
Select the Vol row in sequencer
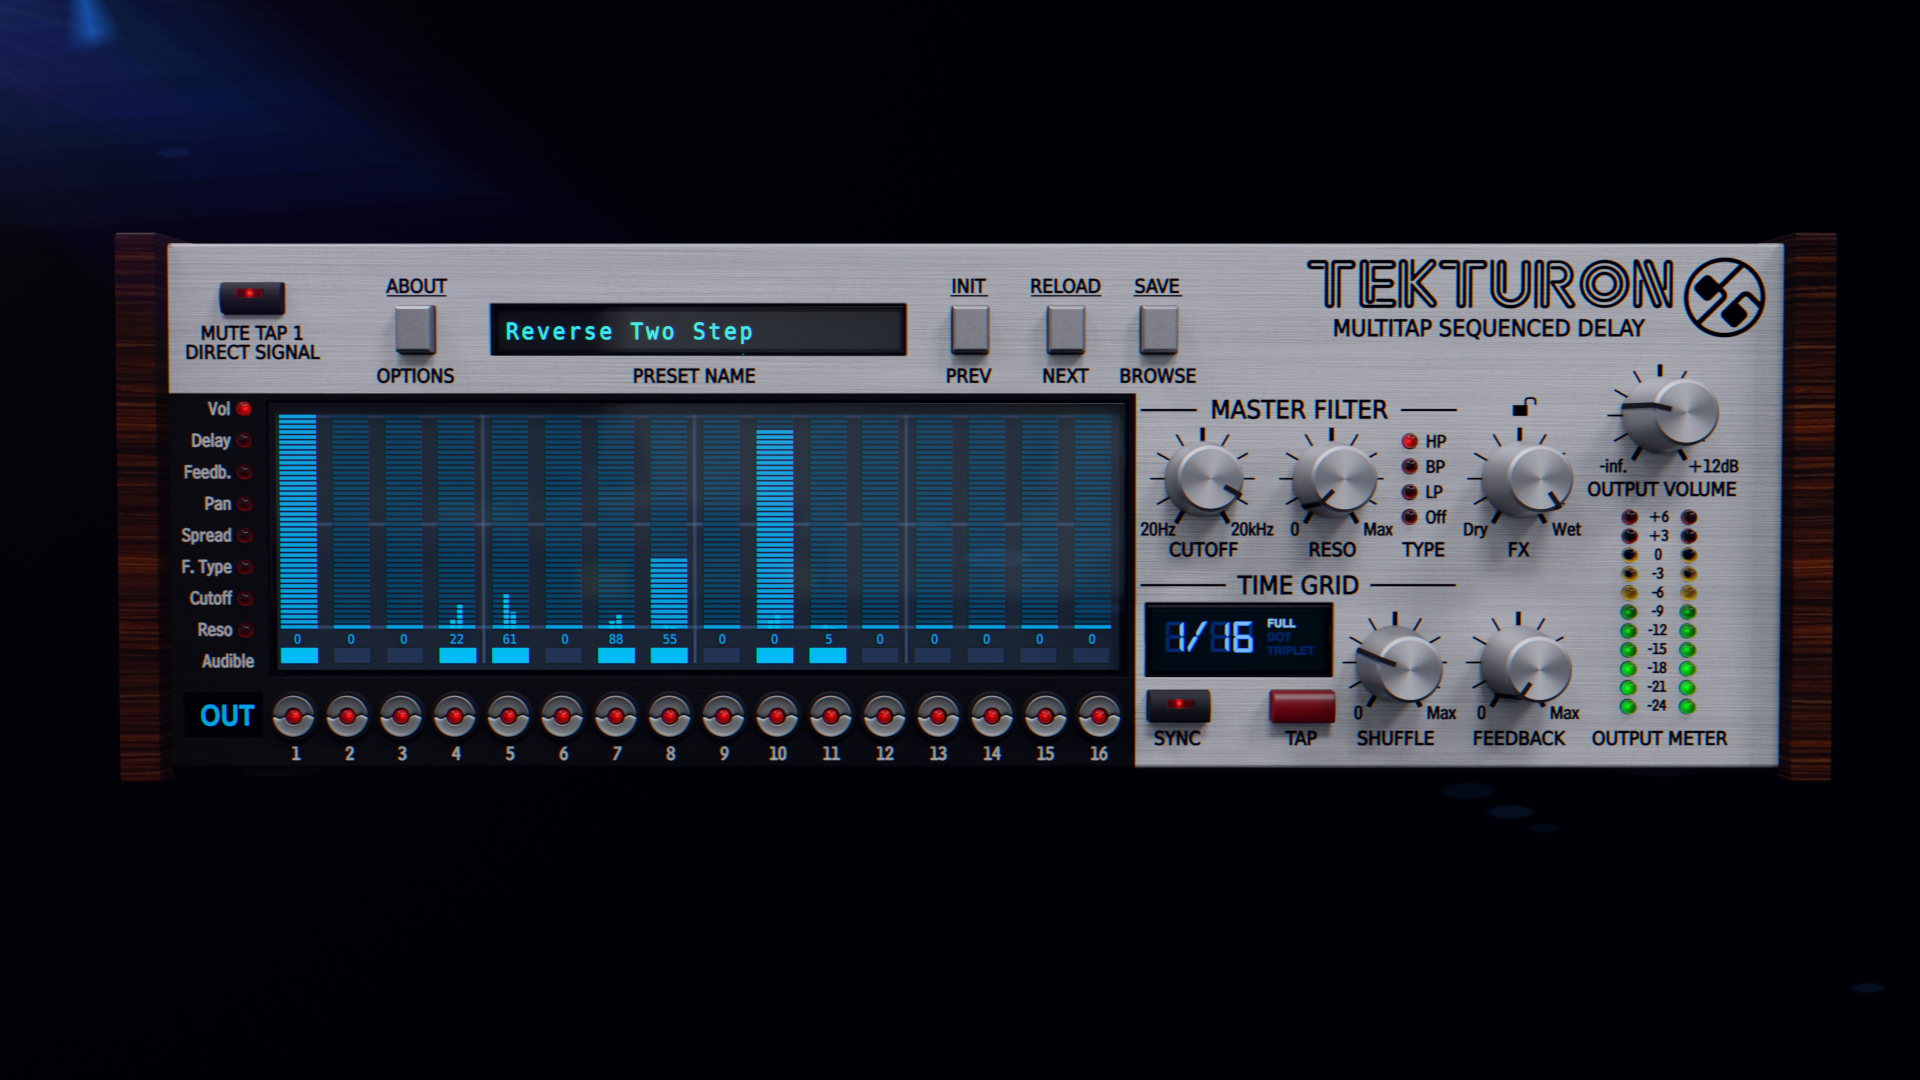click(243, 409)
